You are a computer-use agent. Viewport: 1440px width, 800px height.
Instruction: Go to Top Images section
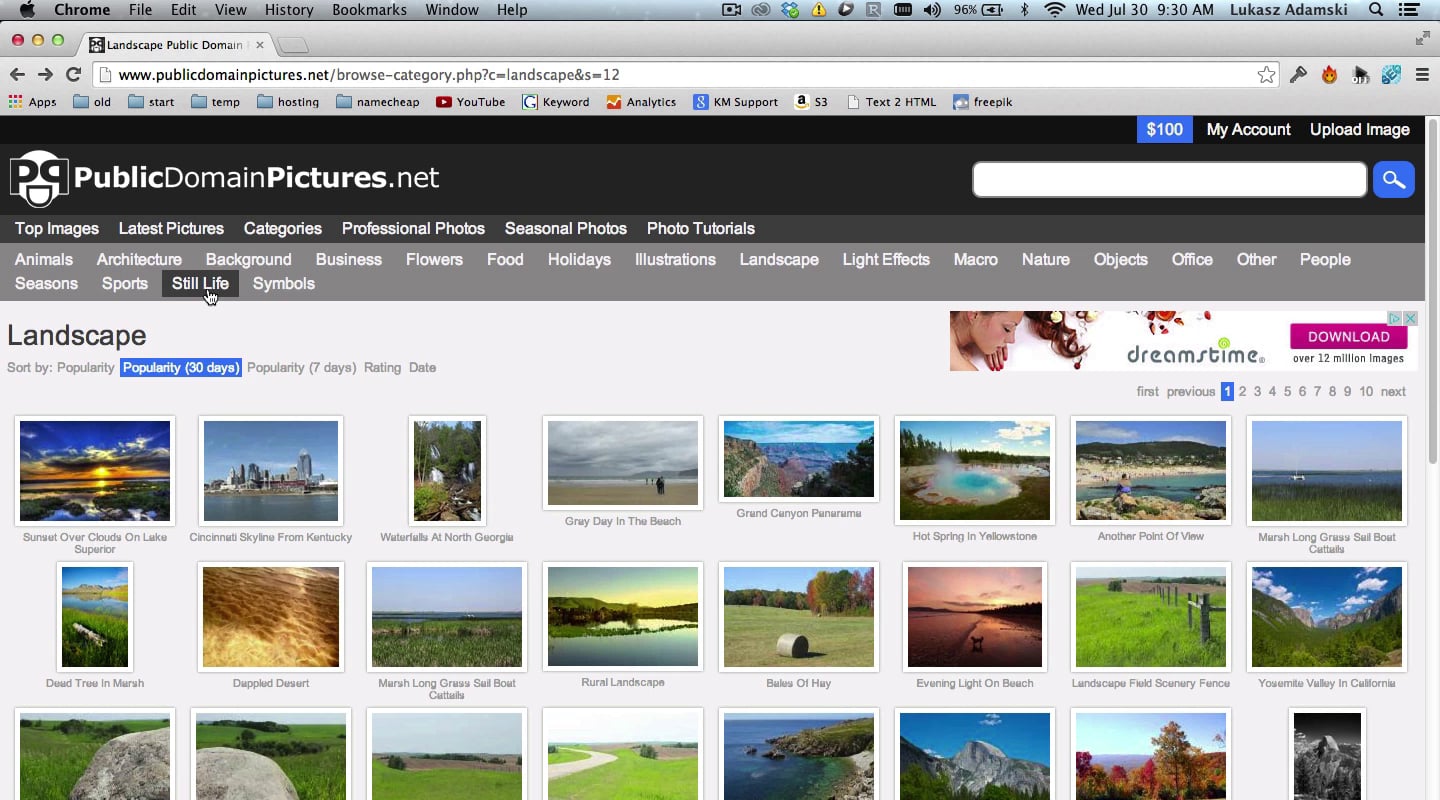click(57, 229)
